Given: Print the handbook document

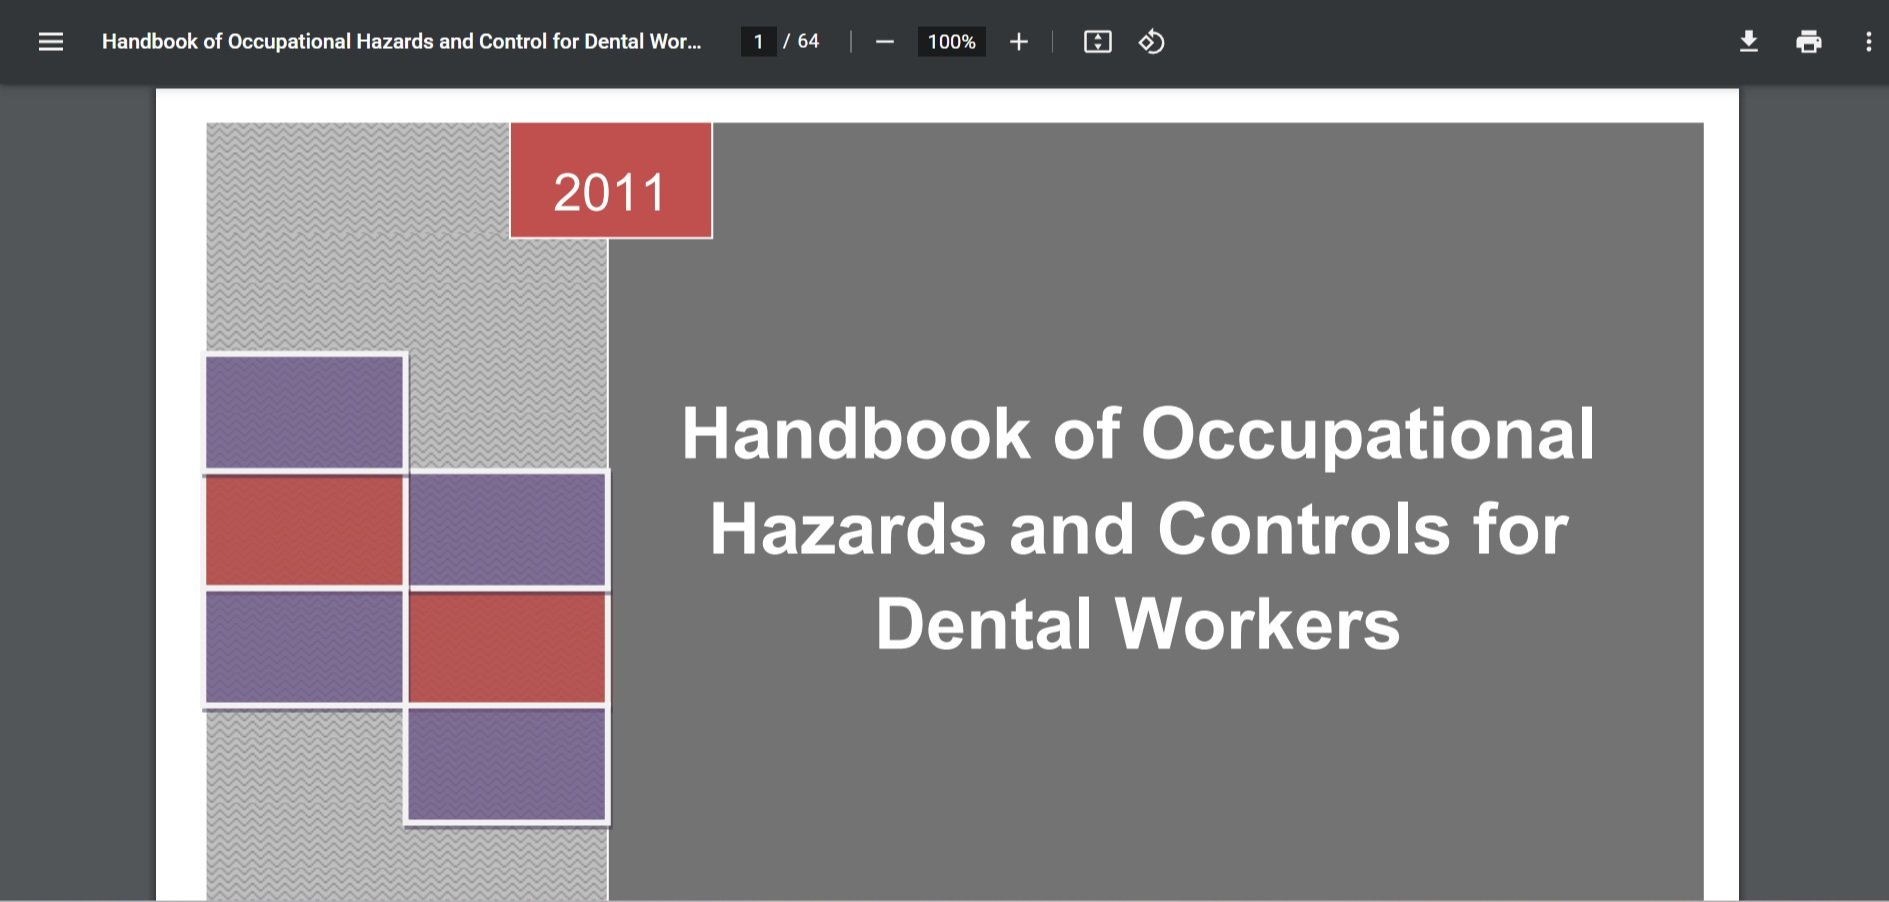Looking at the screenshot, I should pos(1808,42).
